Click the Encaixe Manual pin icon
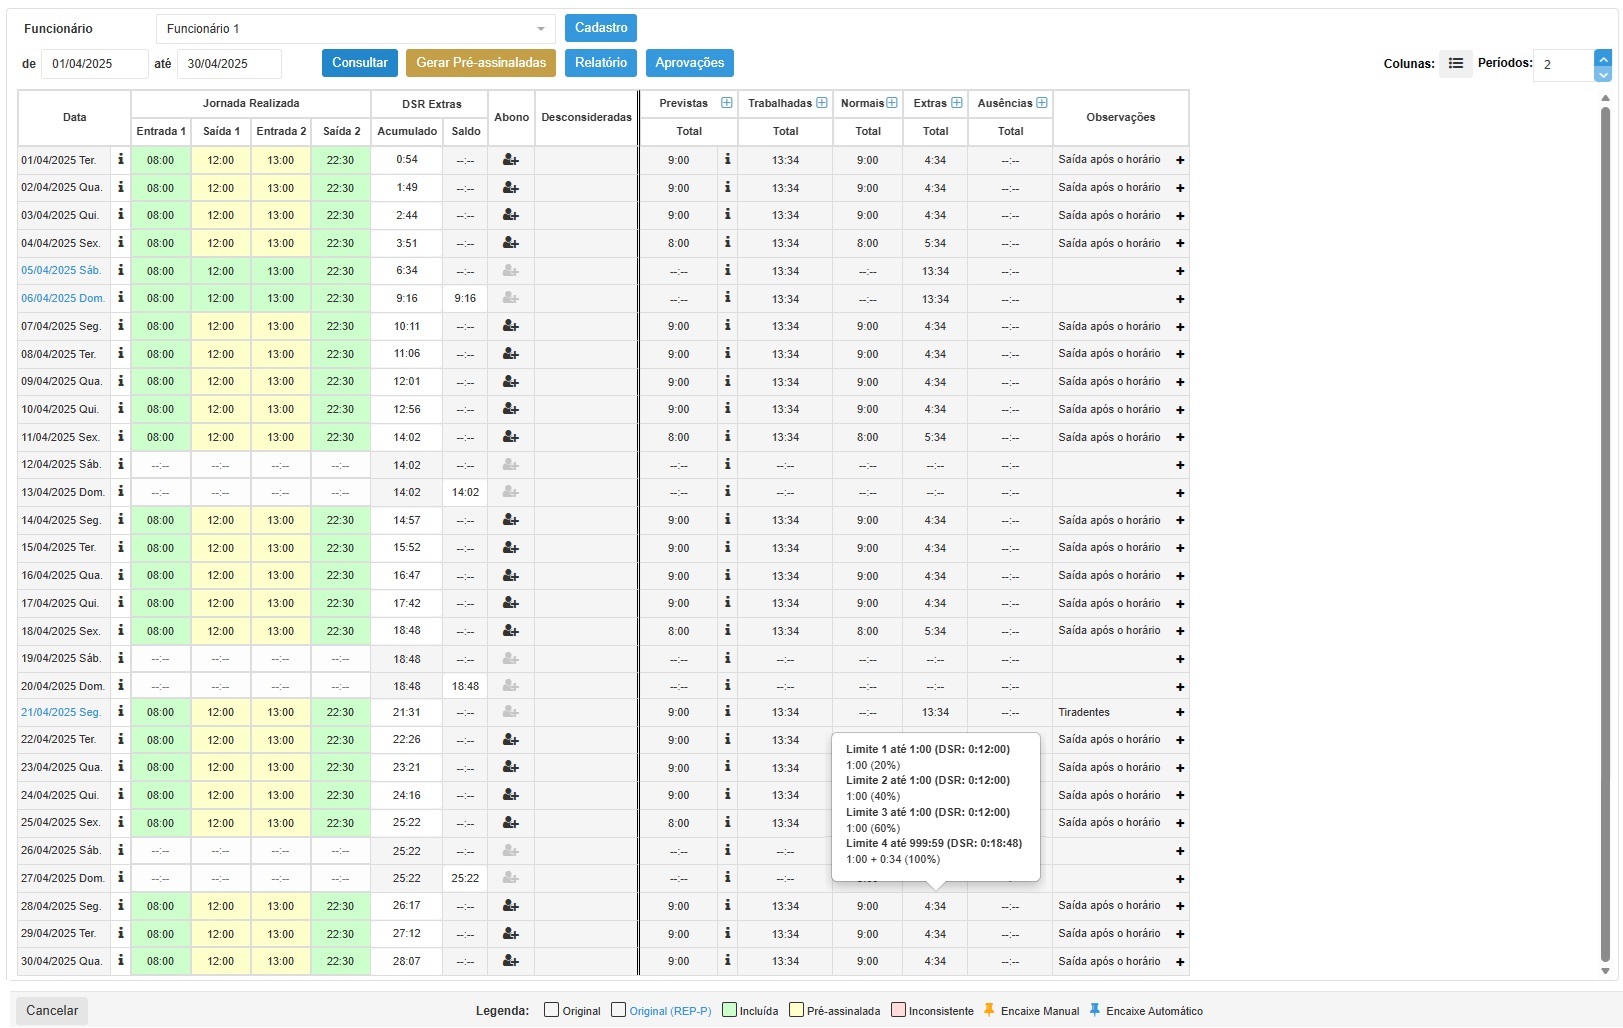Screen dimensions: 1623x1028 coord(989,1010)
